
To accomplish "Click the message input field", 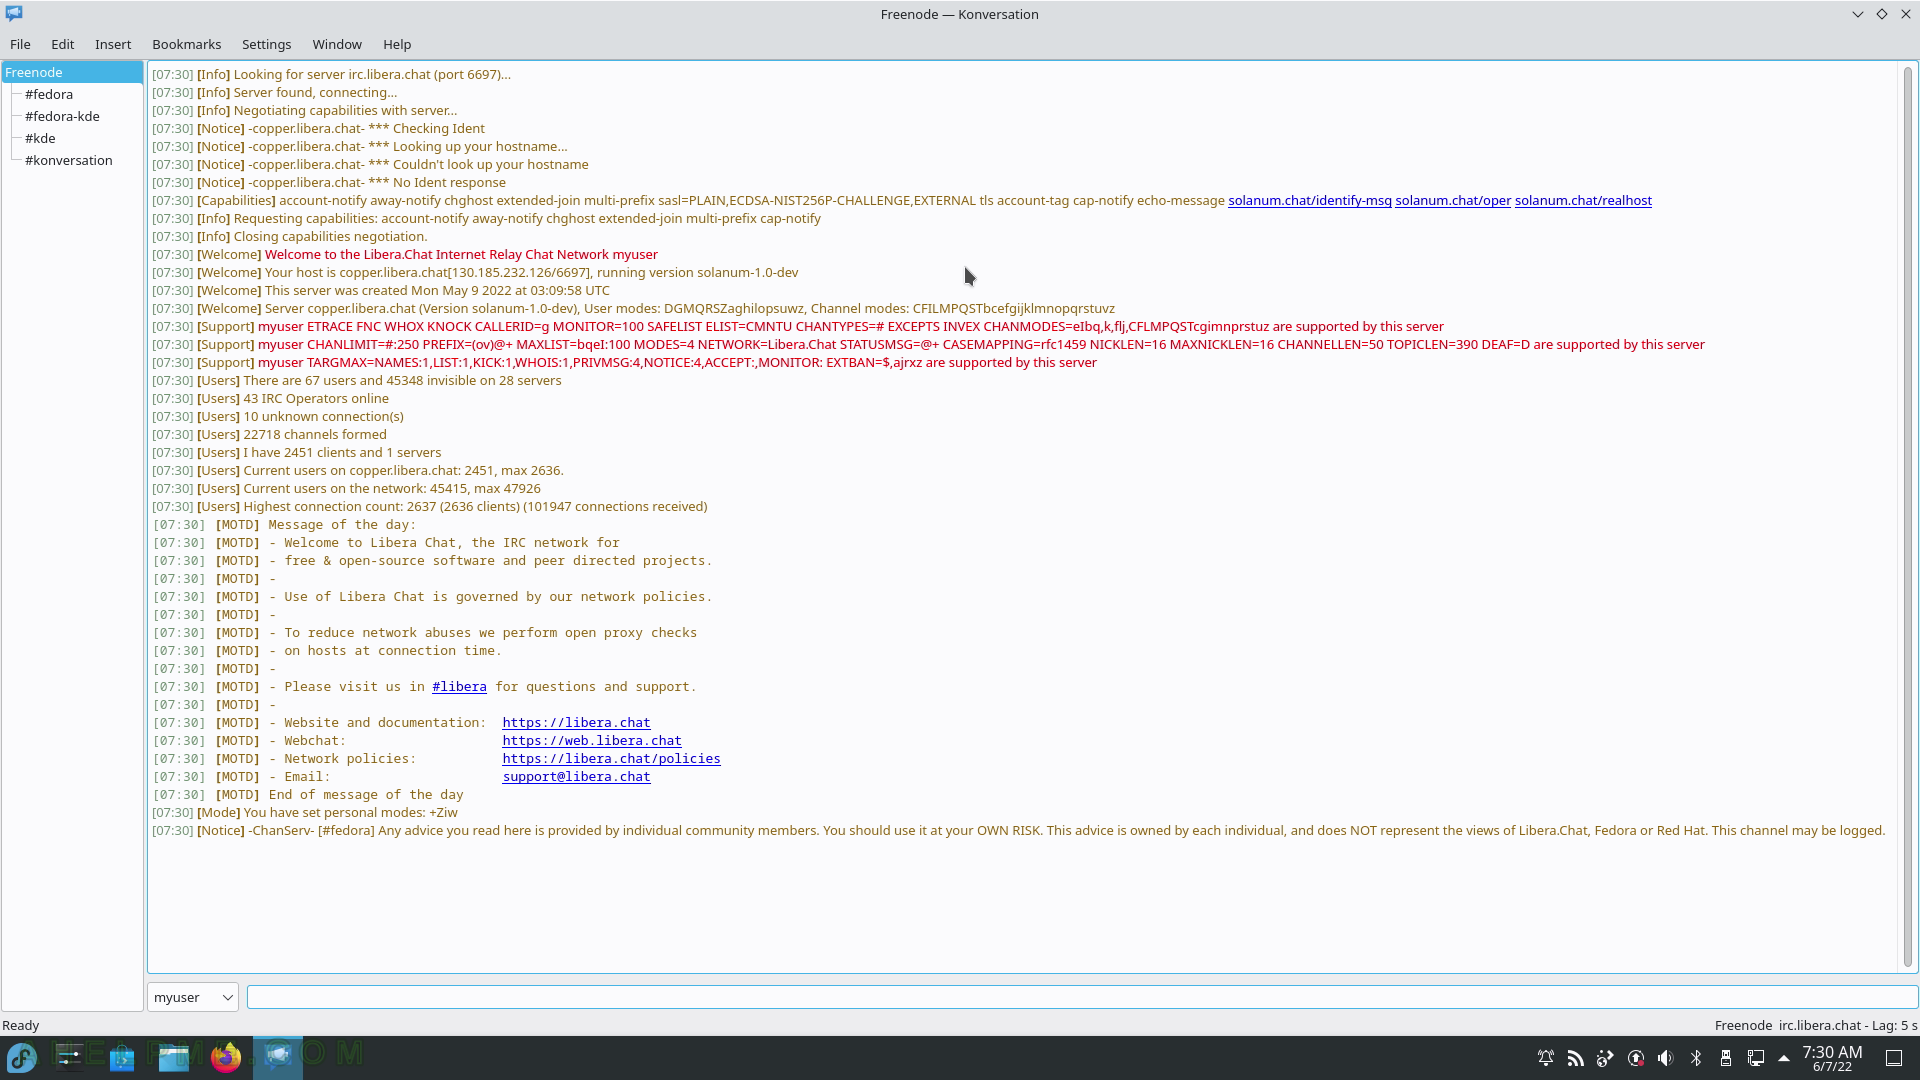I will pyautogui.click(x=1082, y=997).
